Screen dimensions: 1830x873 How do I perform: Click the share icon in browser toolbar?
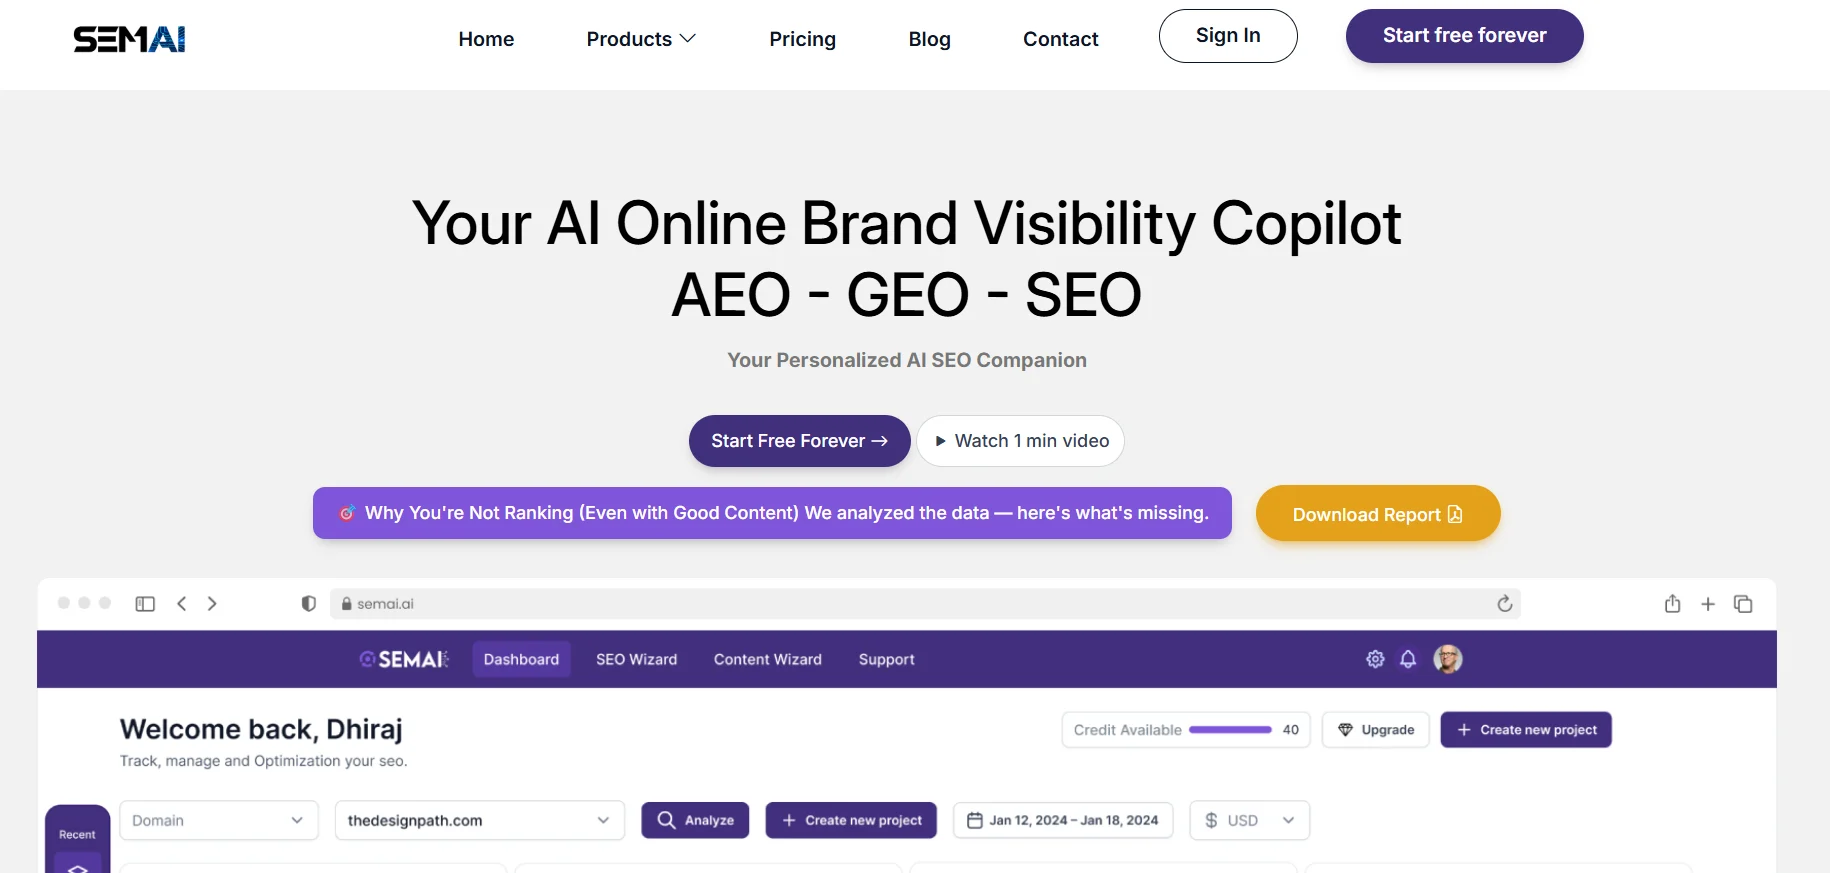1672,604
